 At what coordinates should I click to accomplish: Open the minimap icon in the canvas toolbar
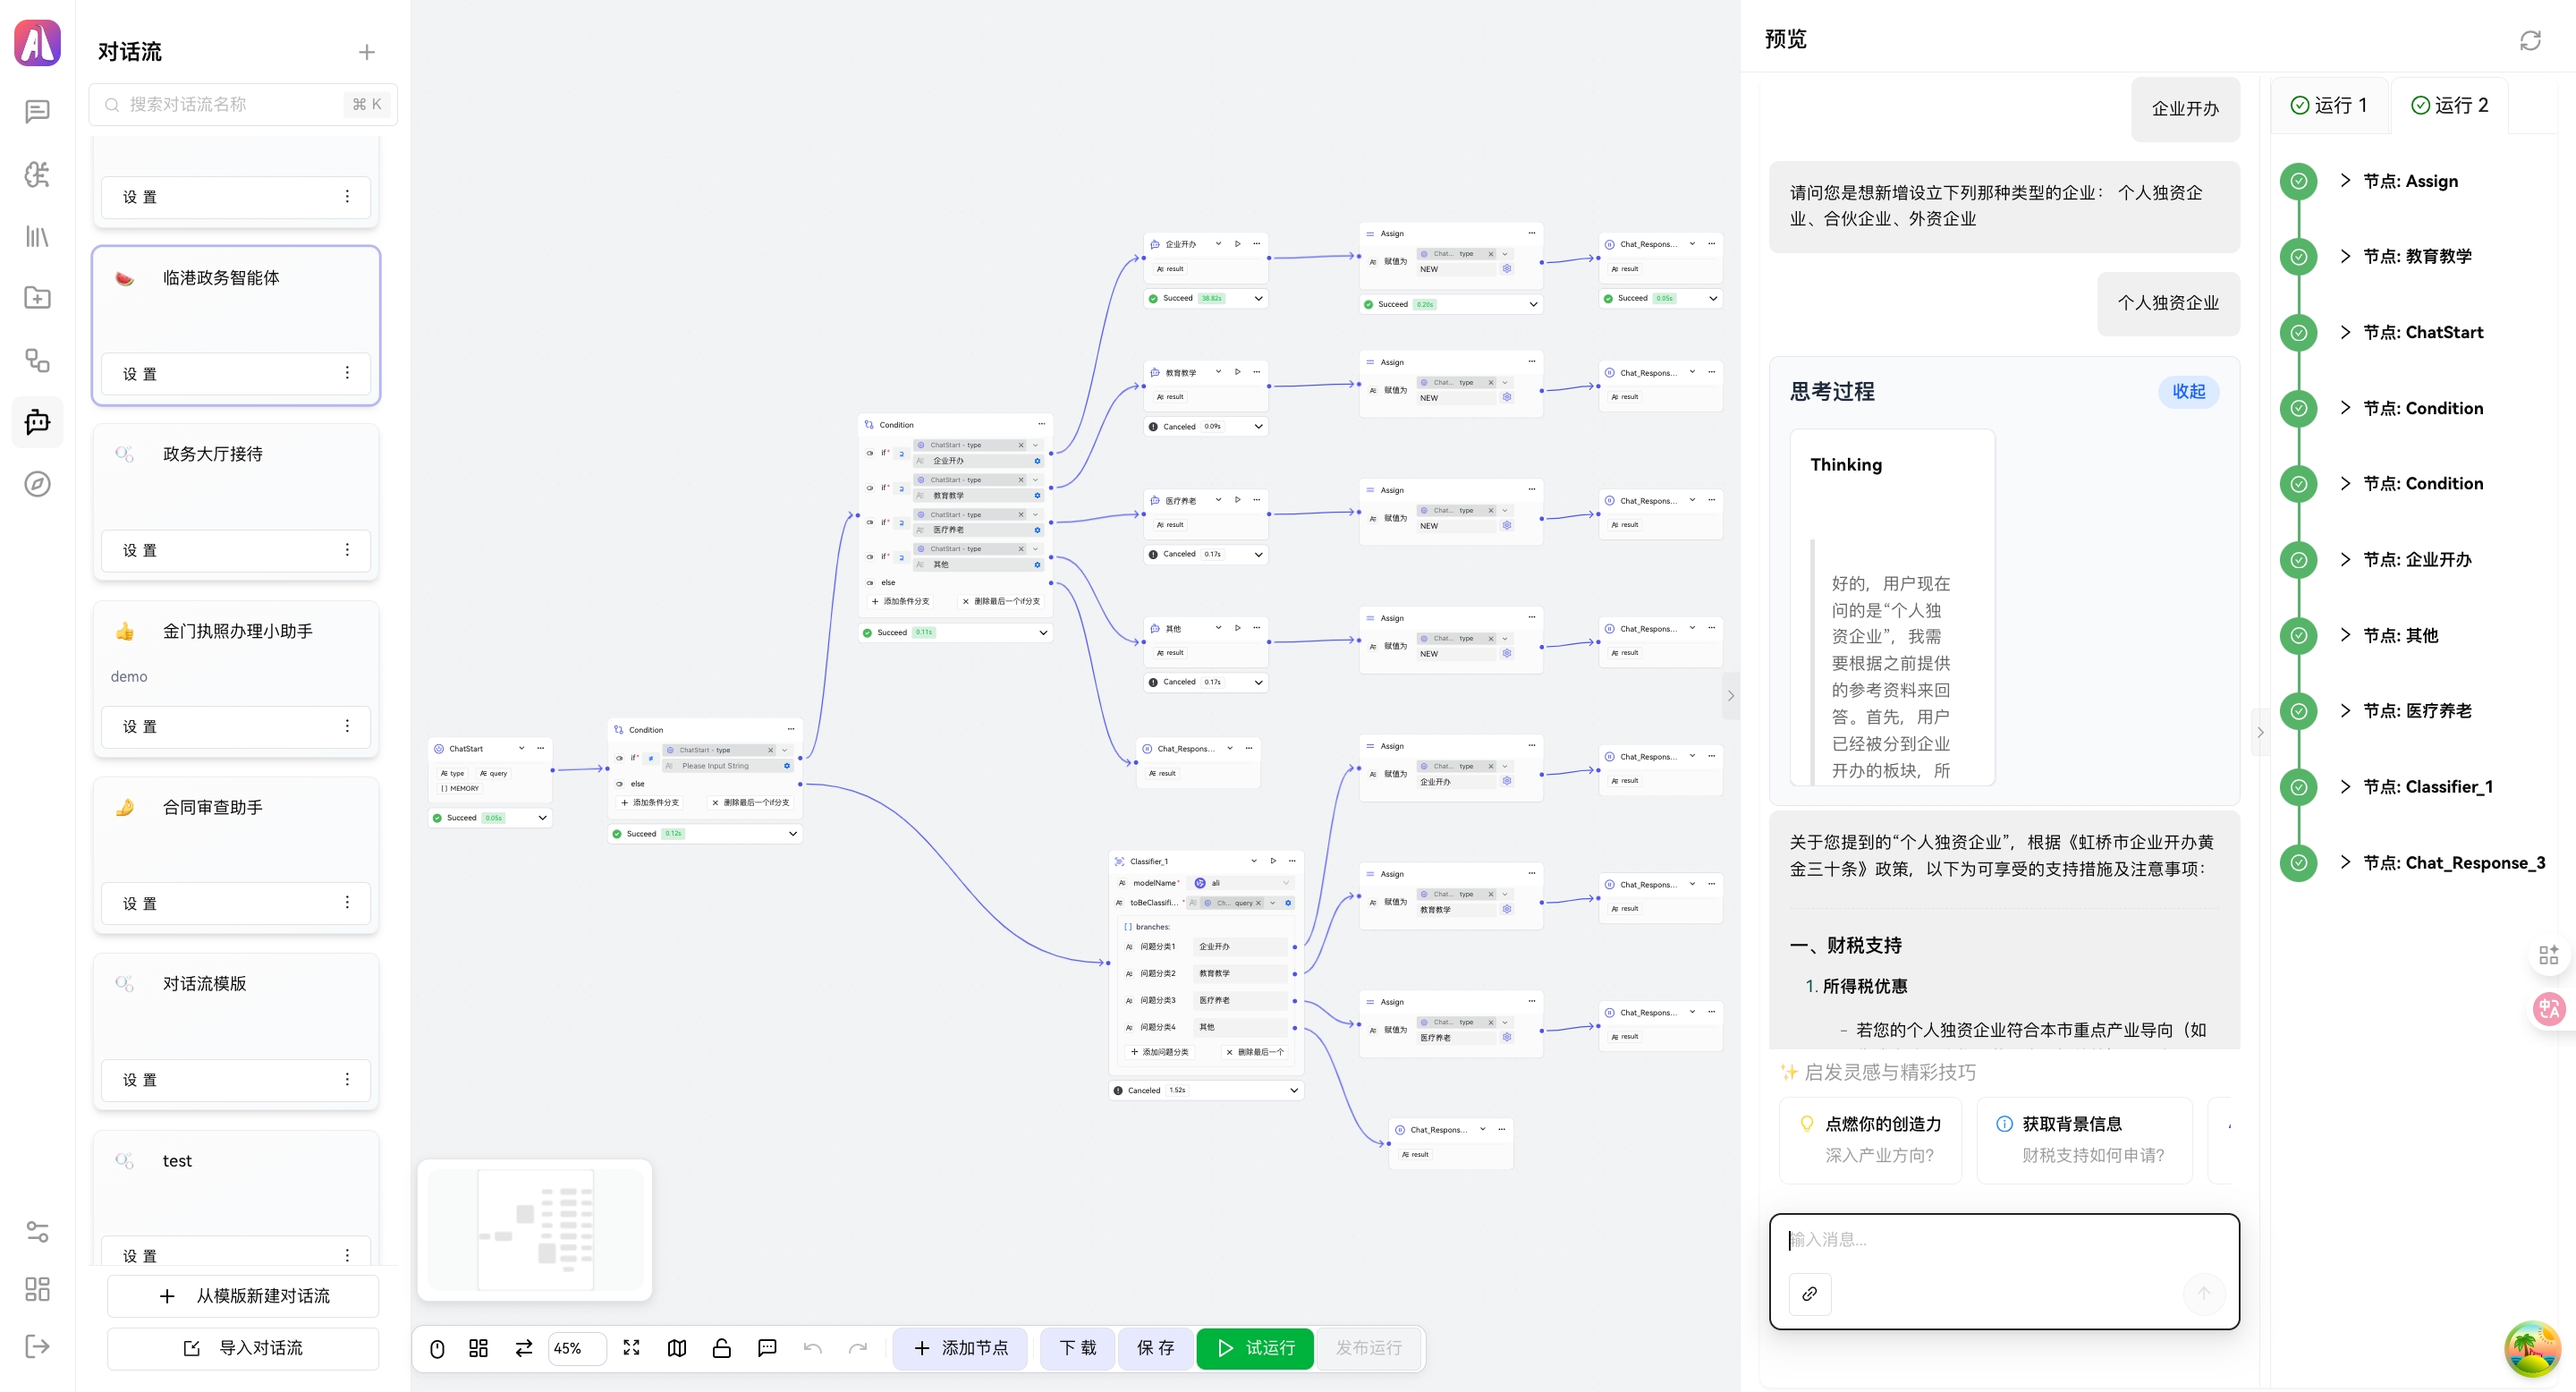[677, 1348]
